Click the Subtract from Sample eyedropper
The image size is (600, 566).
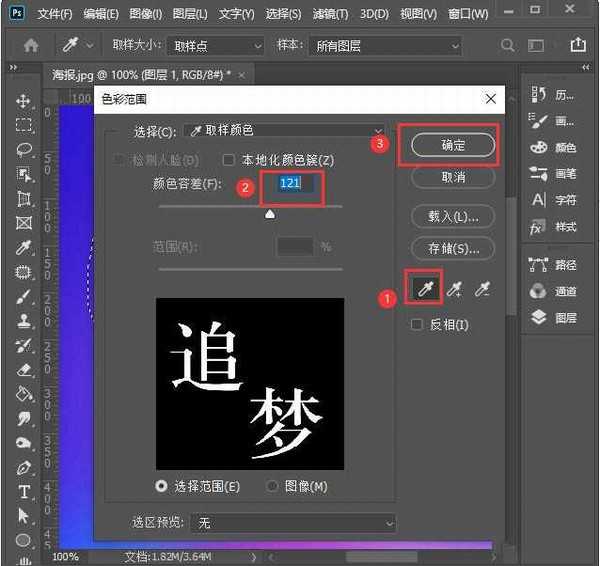483,289
